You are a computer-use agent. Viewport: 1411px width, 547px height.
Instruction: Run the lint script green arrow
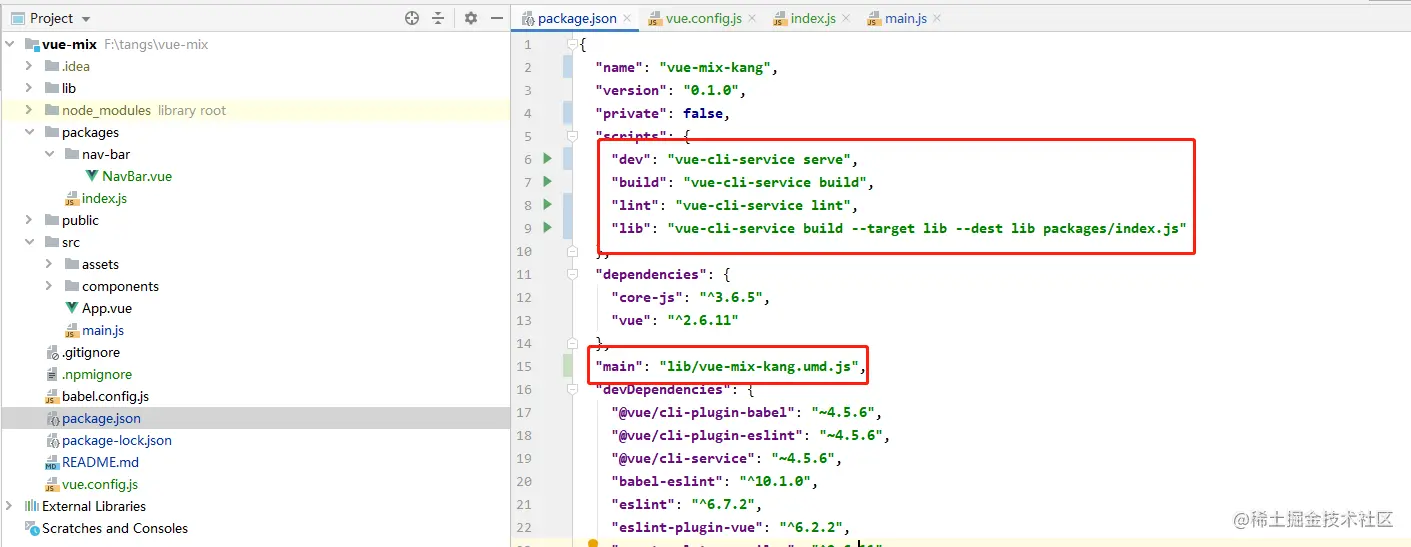click(547, 205)
